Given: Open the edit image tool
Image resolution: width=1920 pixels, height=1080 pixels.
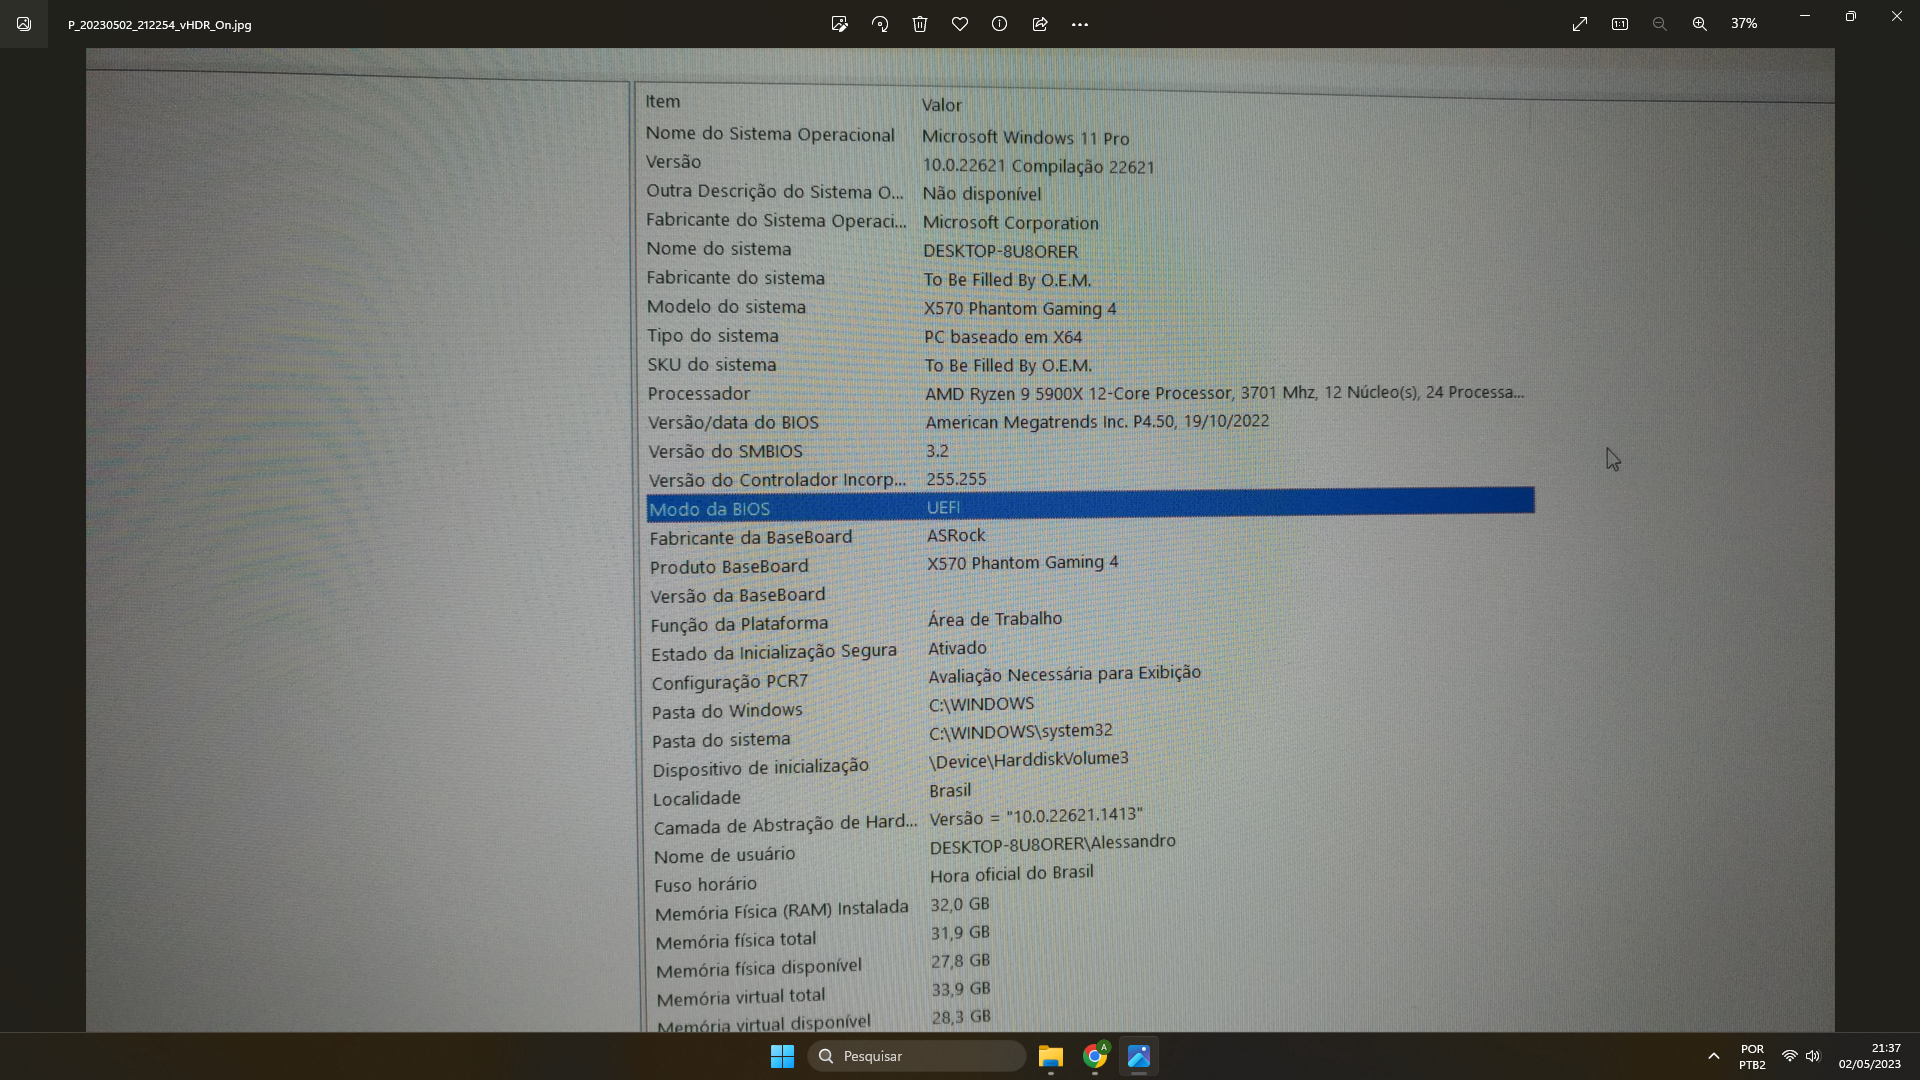Looking at the screenshot, I should [840, 24].
